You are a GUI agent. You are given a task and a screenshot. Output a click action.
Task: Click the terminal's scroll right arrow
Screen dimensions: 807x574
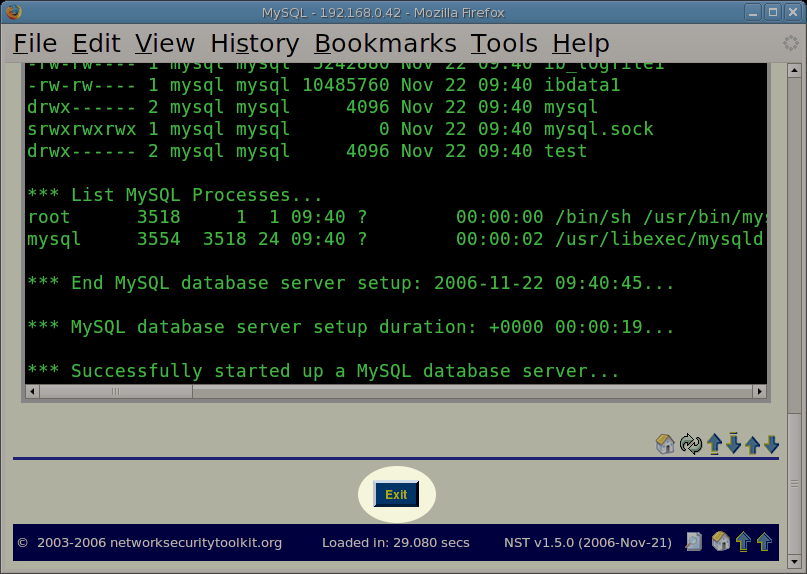760,392
